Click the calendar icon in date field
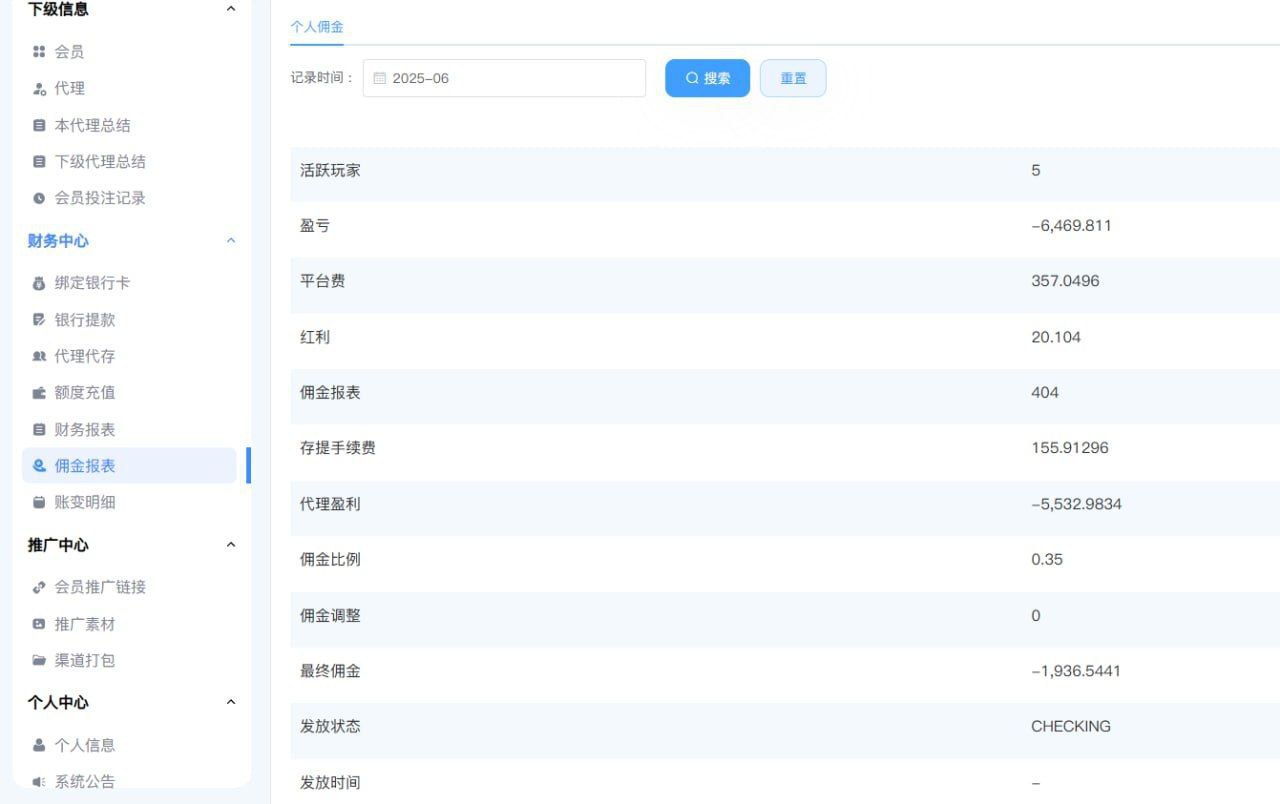 pos(380,78)
